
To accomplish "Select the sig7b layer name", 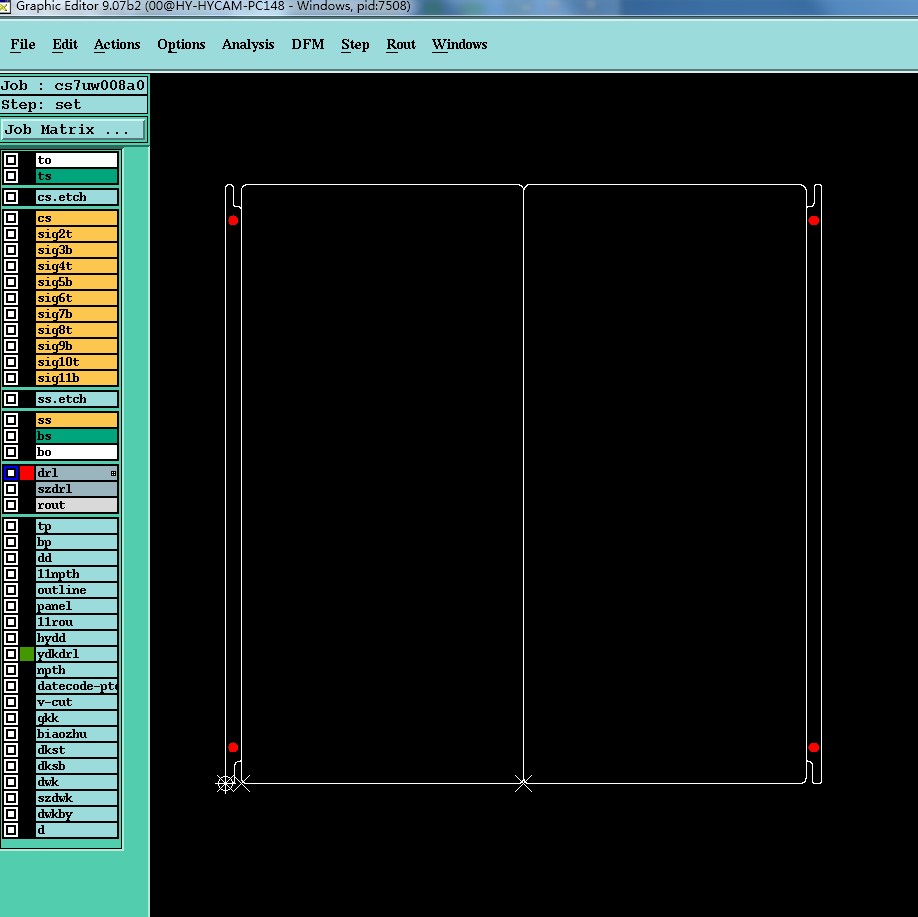I will pos(77,314).
